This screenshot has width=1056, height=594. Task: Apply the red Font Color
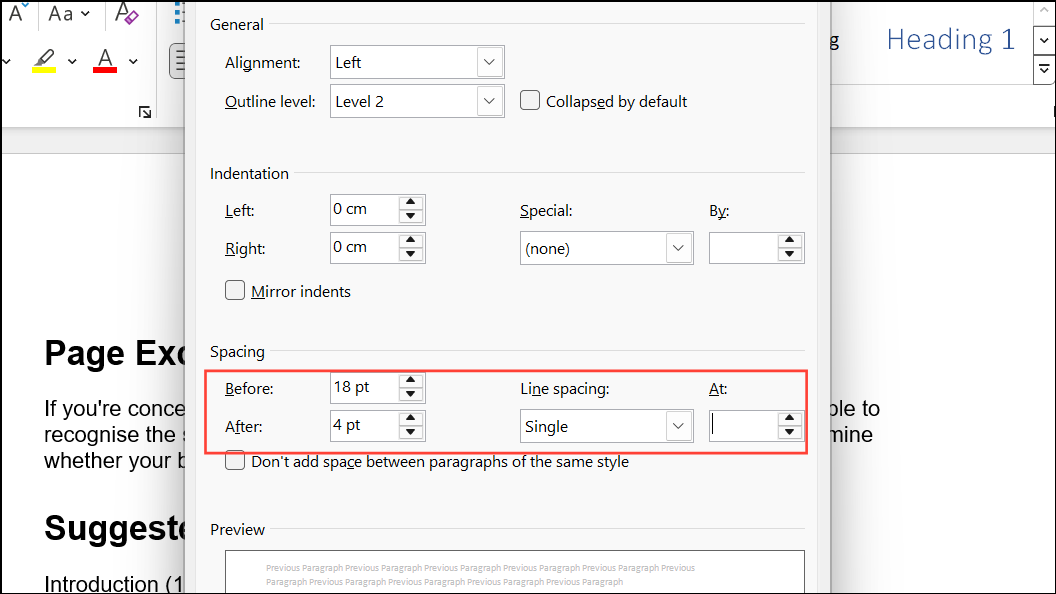point(104,62)
